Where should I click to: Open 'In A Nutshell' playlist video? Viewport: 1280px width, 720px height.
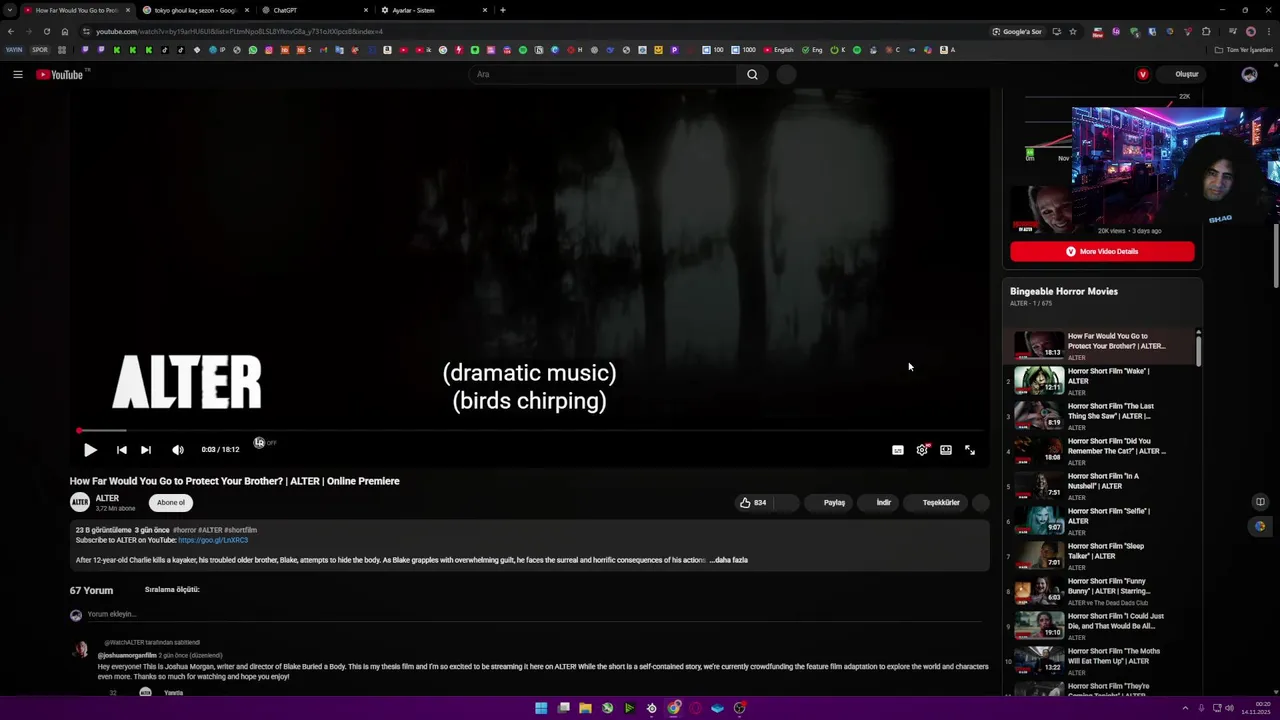click(1100, 486)
